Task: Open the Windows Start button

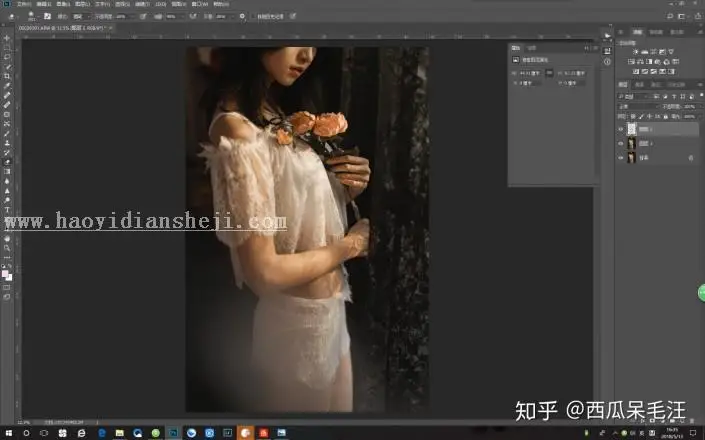Action: (8, 433)
